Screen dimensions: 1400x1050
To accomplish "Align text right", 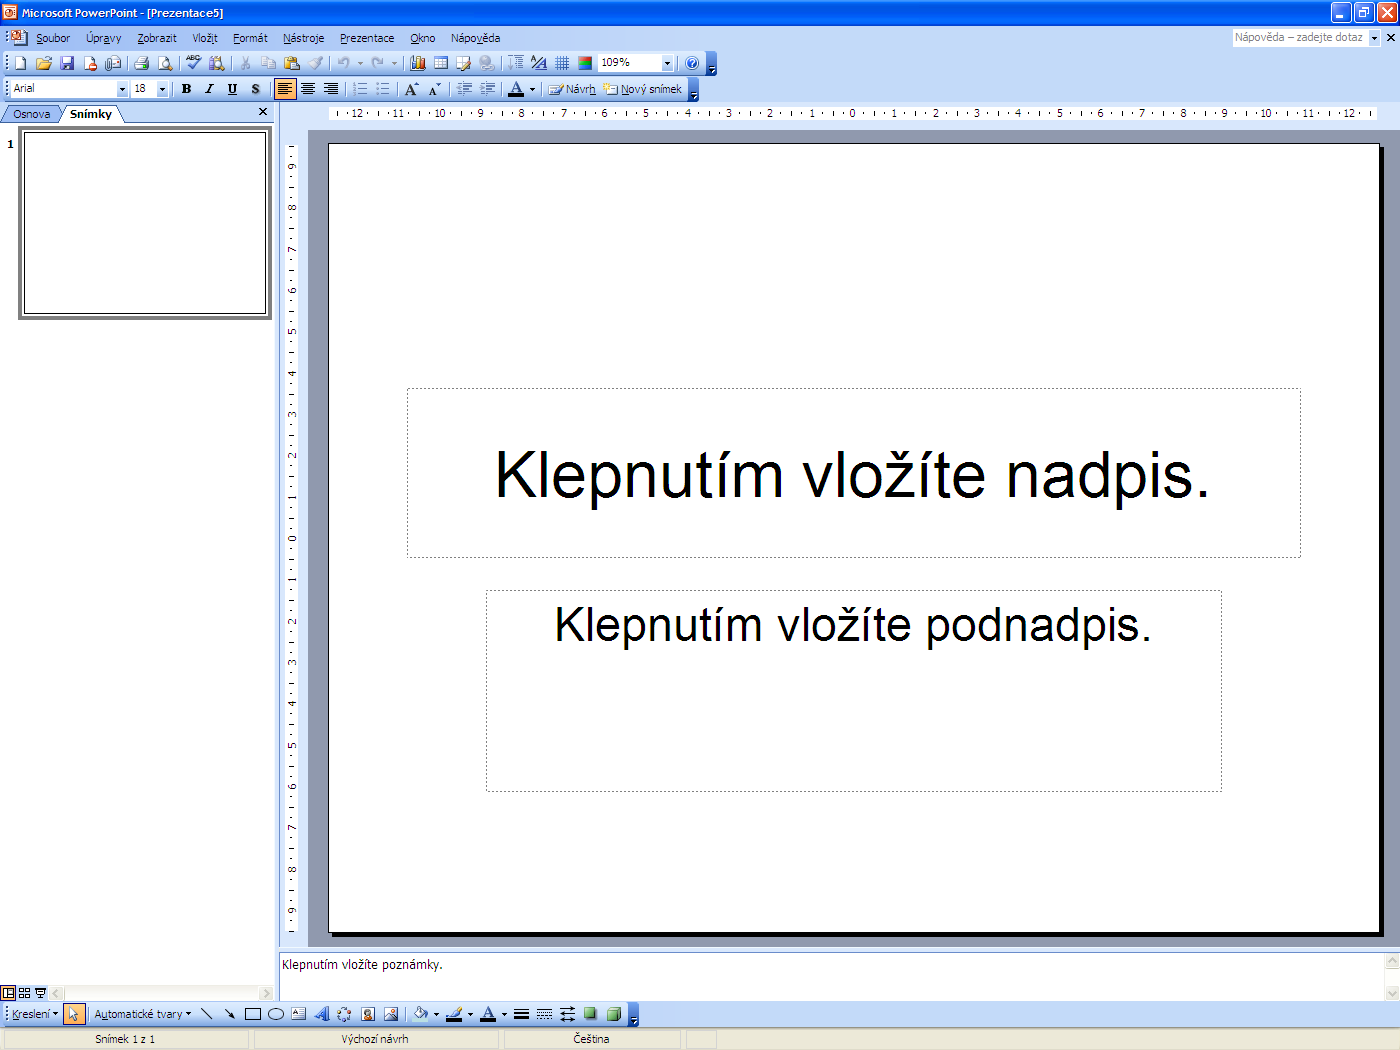I will 331,89.
